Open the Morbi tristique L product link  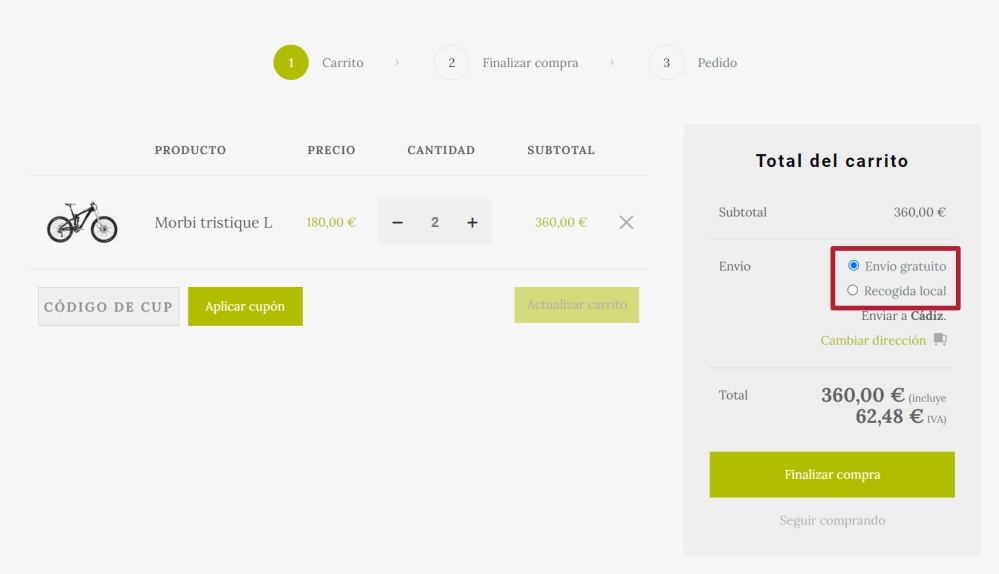click(213, 222)
